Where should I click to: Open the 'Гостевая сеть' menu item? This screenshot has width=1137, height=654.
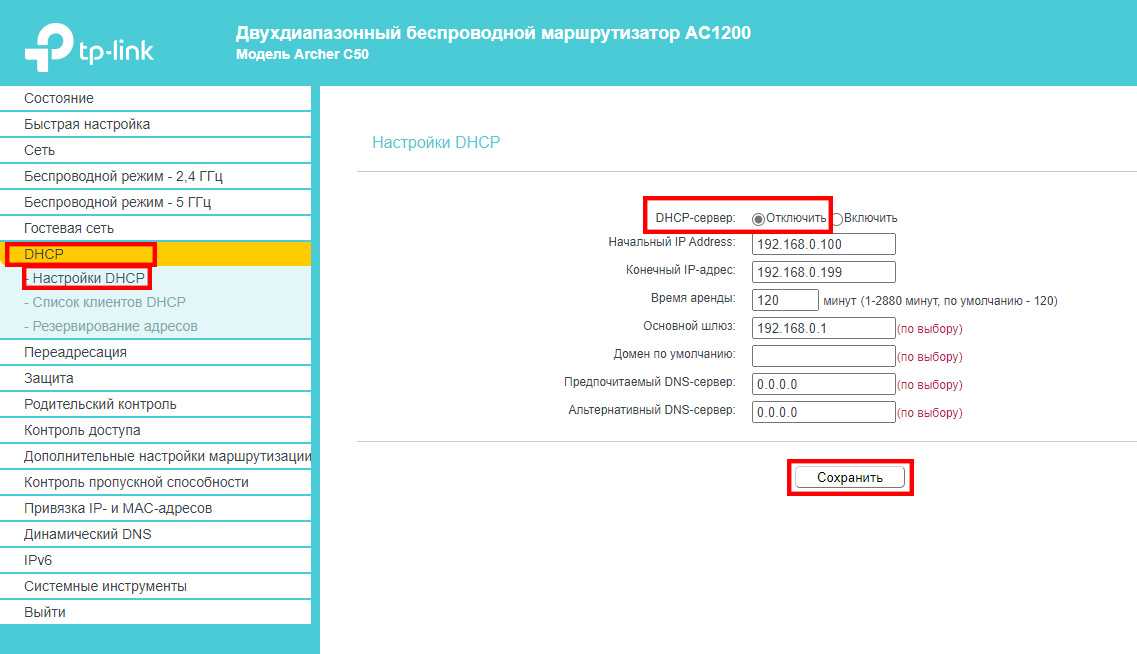point(69,228)
